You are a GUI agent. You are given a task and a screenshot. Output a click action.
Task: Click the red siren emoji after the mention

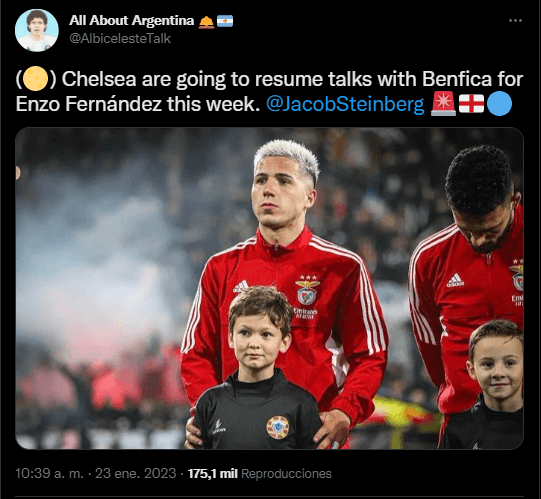click(x=443, y=104)
